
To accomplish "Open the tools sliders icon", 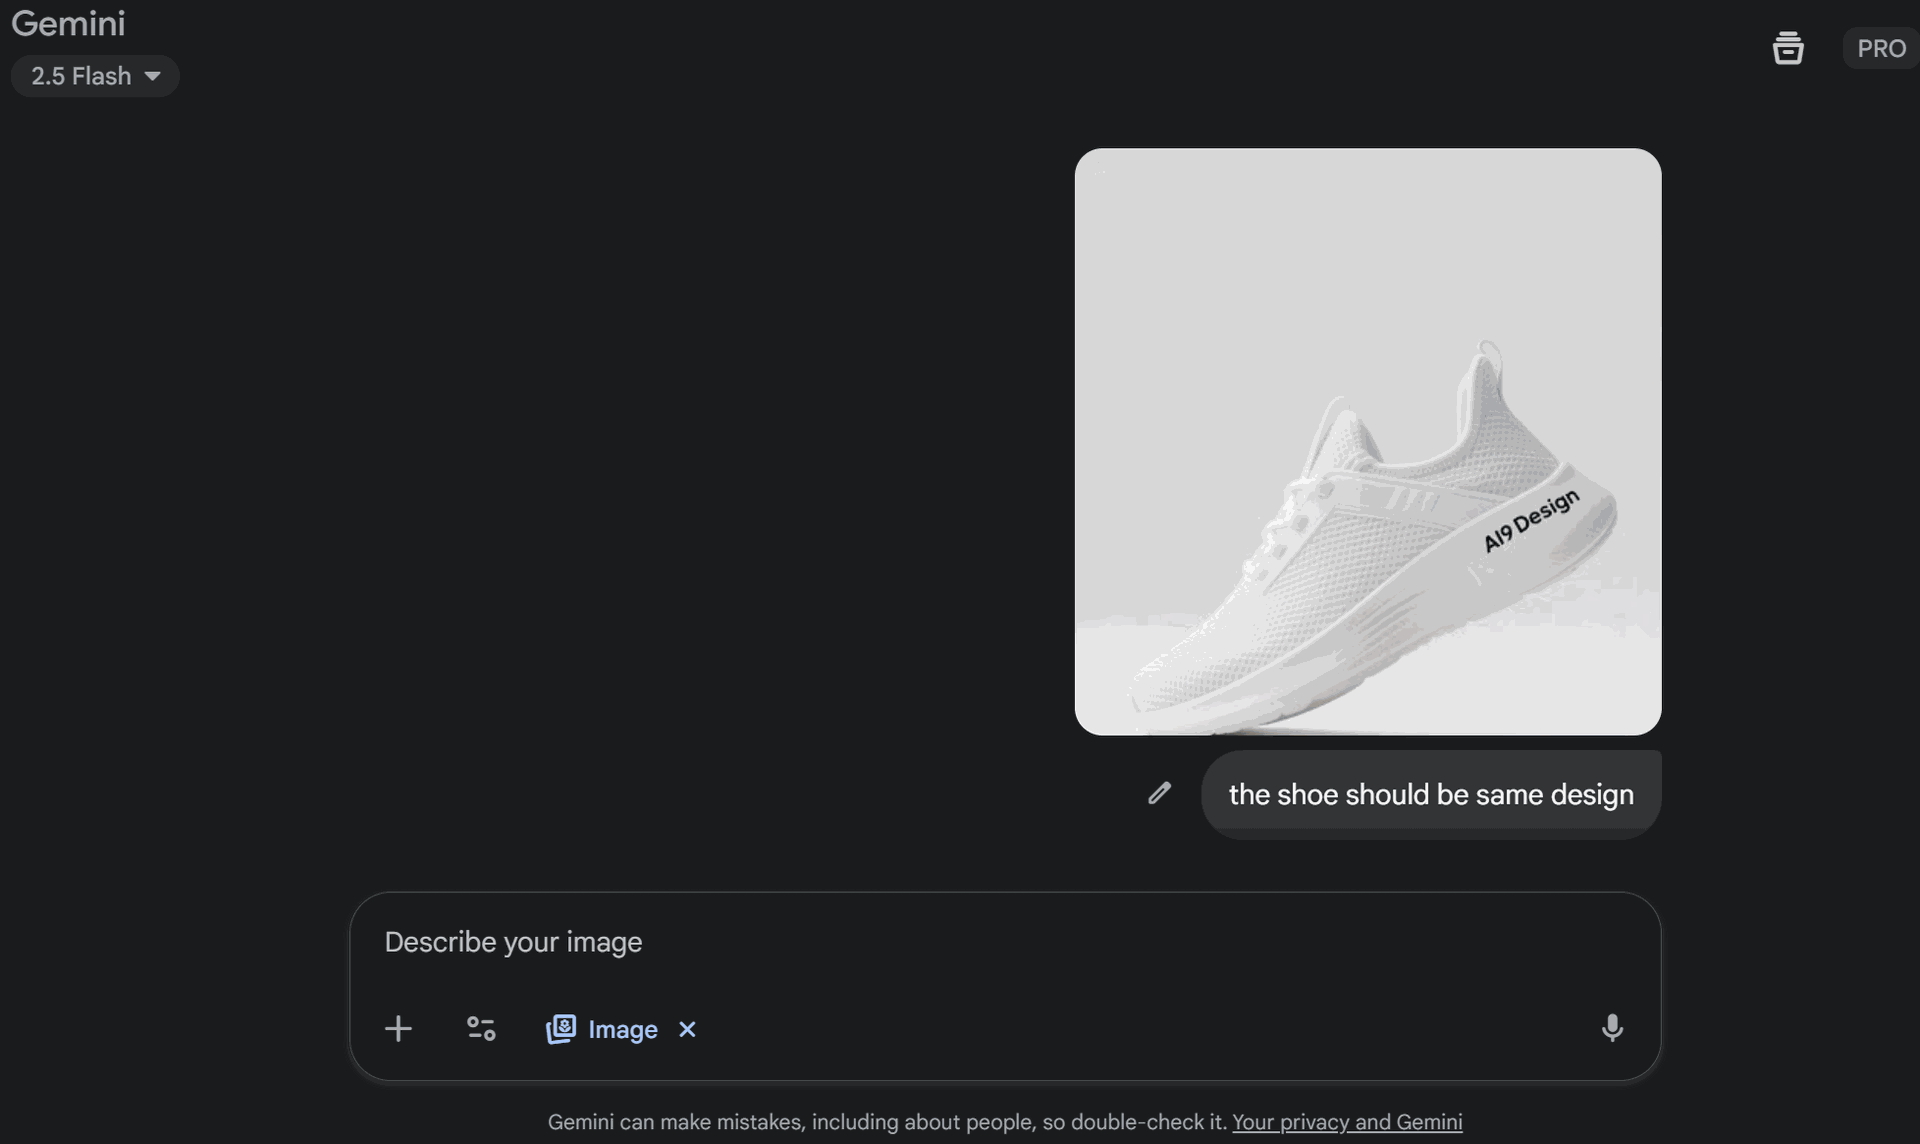I will [481, 1029].
